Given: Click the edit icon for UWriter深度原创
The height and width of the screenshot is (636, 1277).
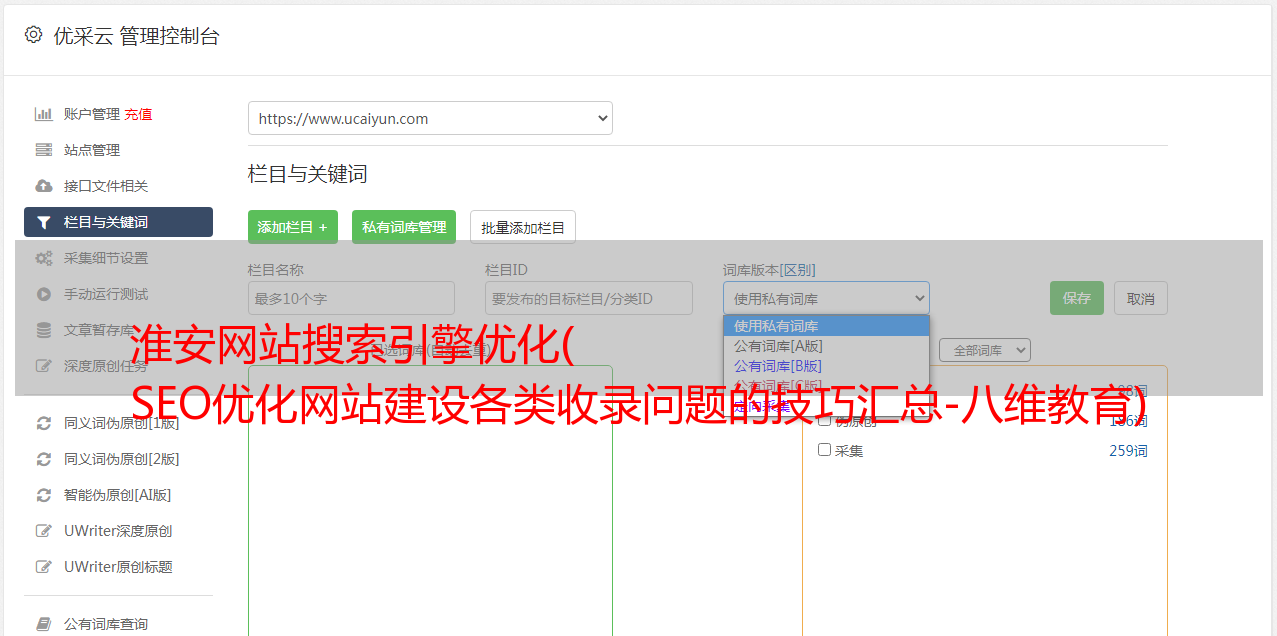Looking at the screenshot, I should [43, 531].
